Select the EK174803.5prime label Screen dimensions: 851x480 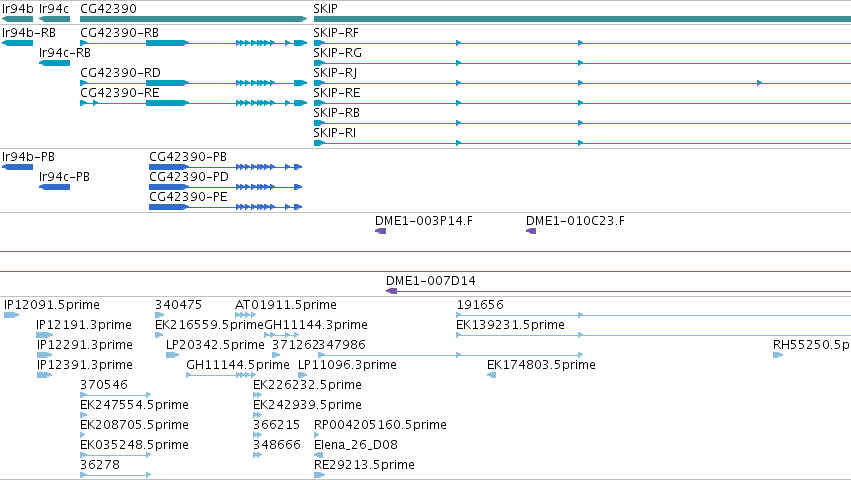tap(542, 365)
